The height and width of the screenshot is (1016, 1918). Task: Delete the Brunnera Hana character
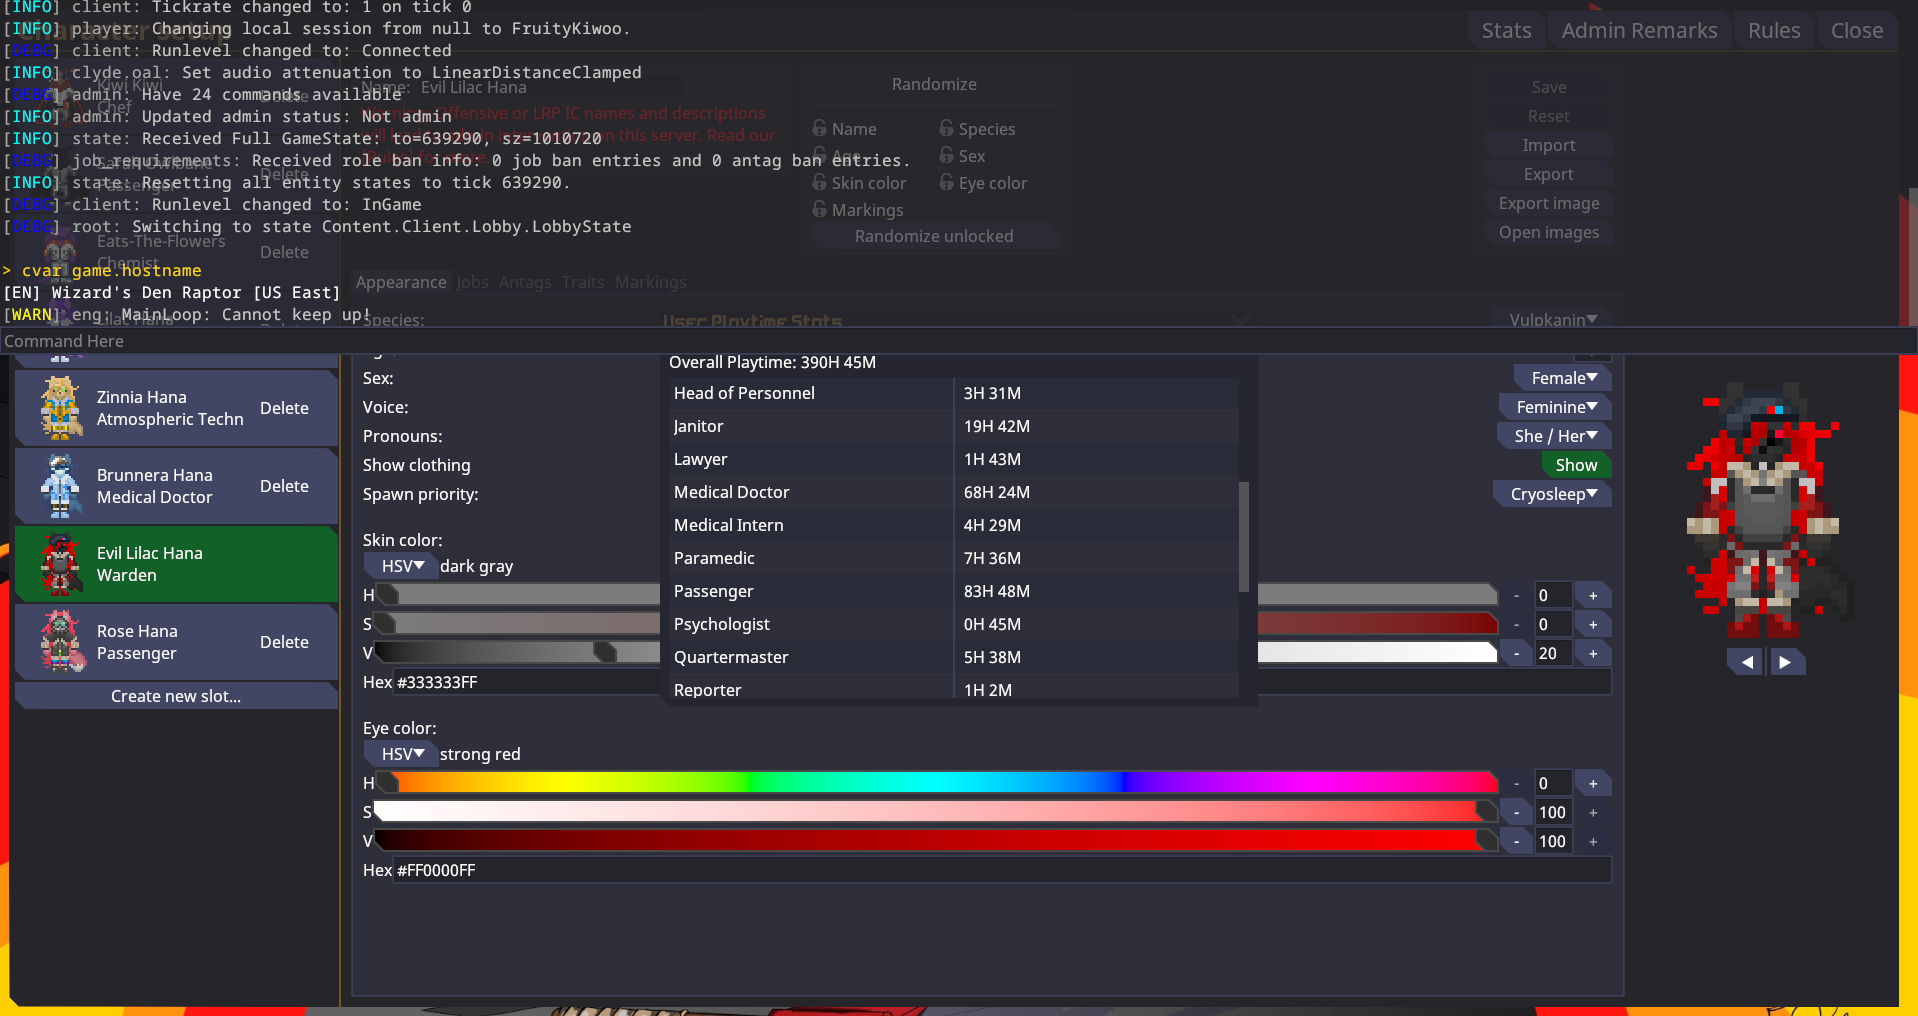[x=284, y=486]
